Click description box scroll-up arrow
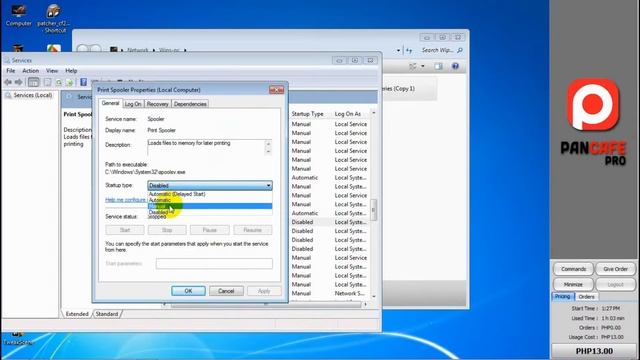 [268, 143]
